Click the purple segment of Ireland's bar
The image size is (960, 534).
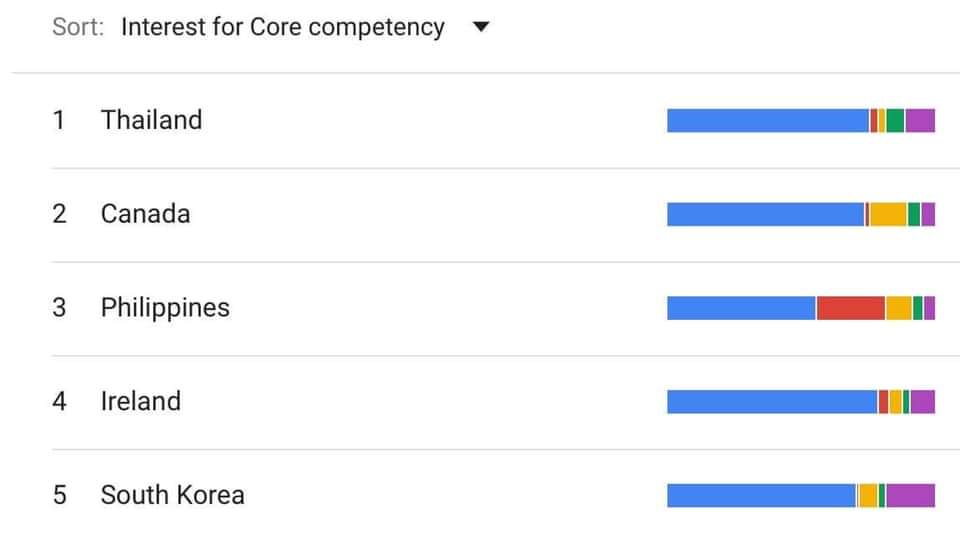[923, 402]
